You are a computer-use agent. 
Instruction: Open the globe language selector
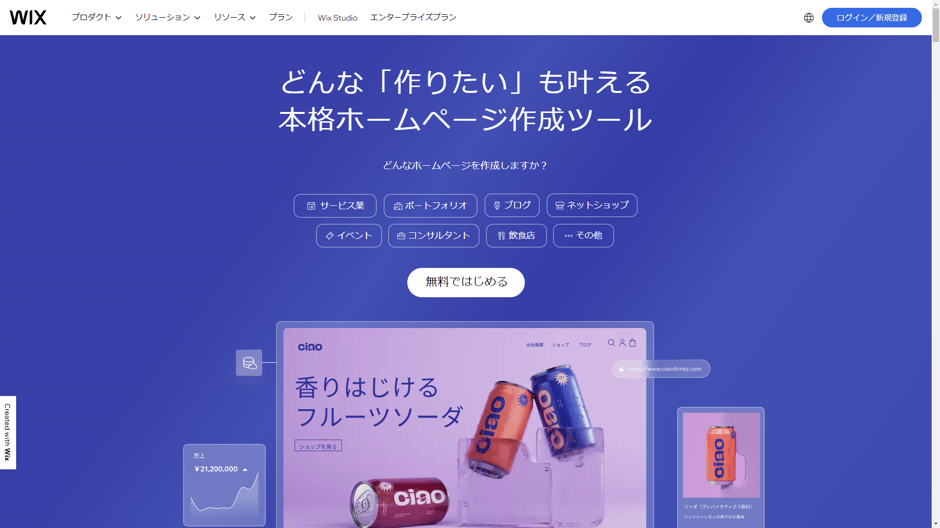809,18
